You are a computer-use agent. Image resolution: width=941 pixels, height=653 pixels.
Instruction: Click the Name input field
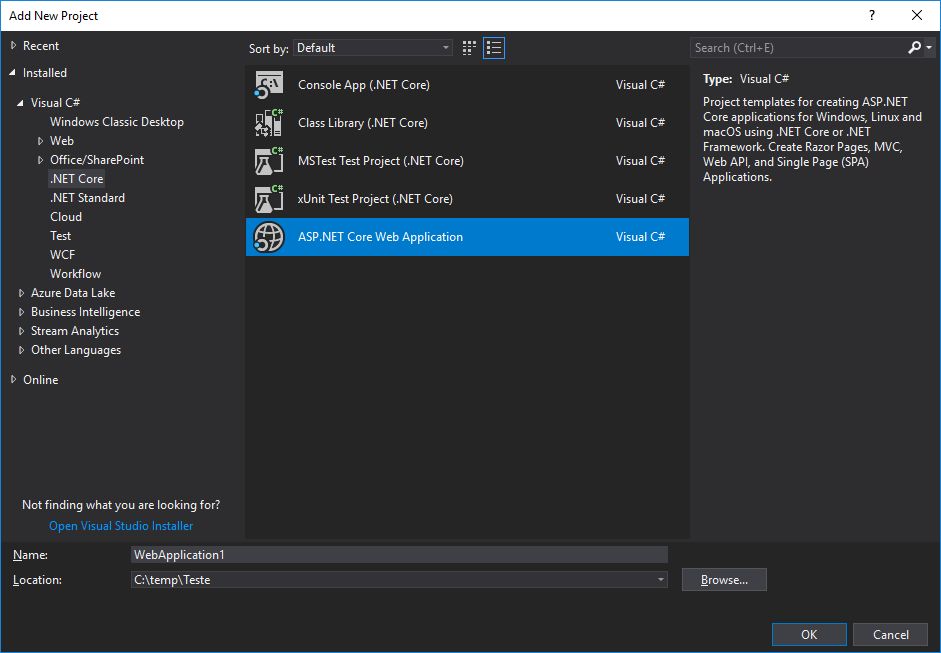[399, 555]
